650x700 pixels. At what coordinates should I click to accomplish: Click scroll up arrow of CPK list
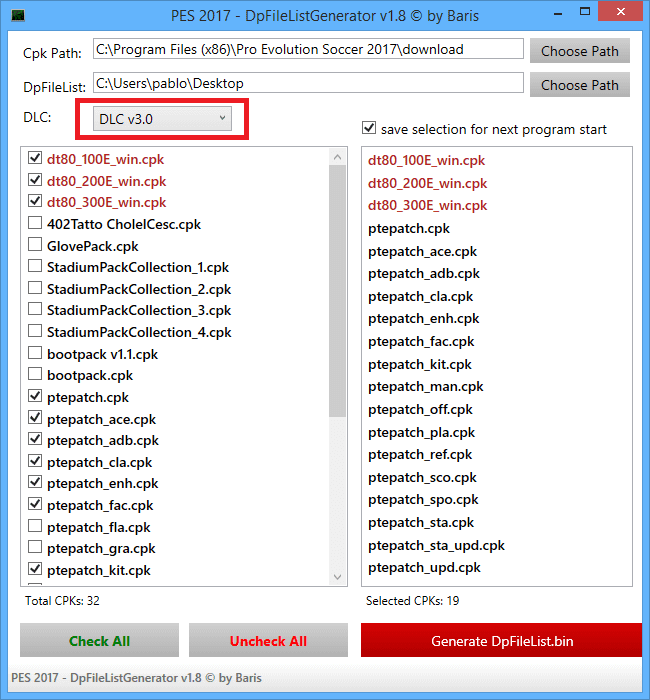338,157
